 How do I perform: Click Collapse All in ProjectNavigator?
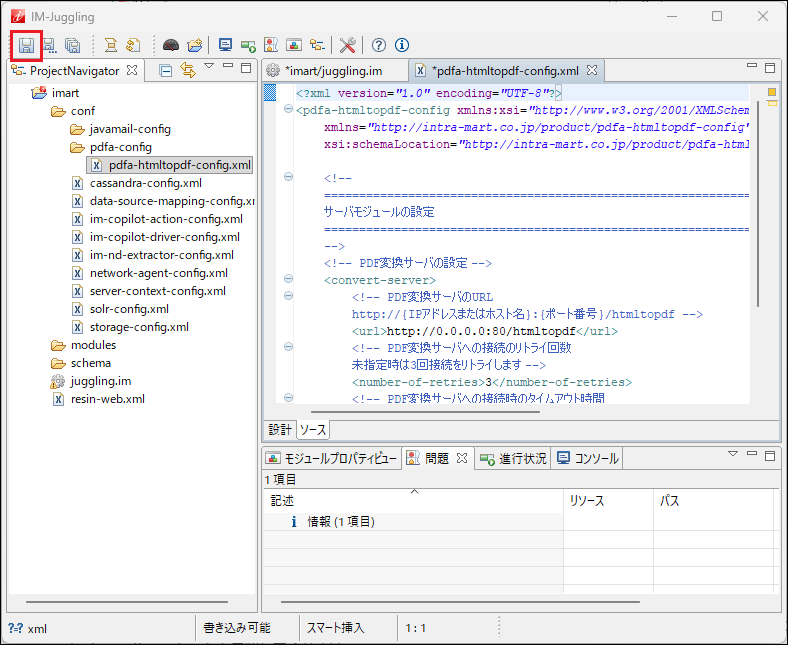[x=166, y=70]
